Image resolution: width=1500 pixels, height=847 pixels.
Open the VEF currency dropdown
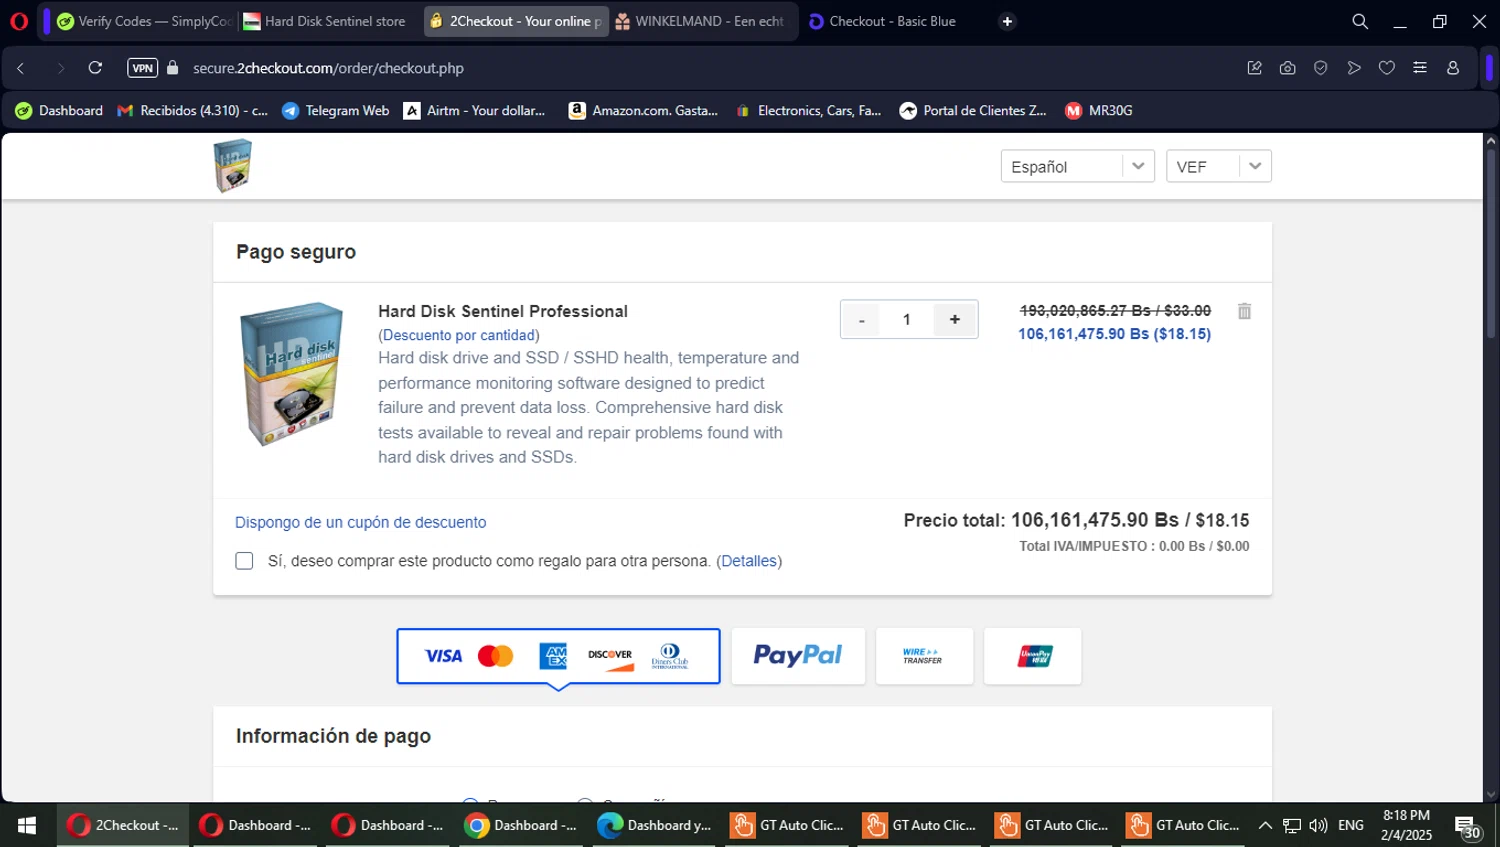tap(1219, 166)
